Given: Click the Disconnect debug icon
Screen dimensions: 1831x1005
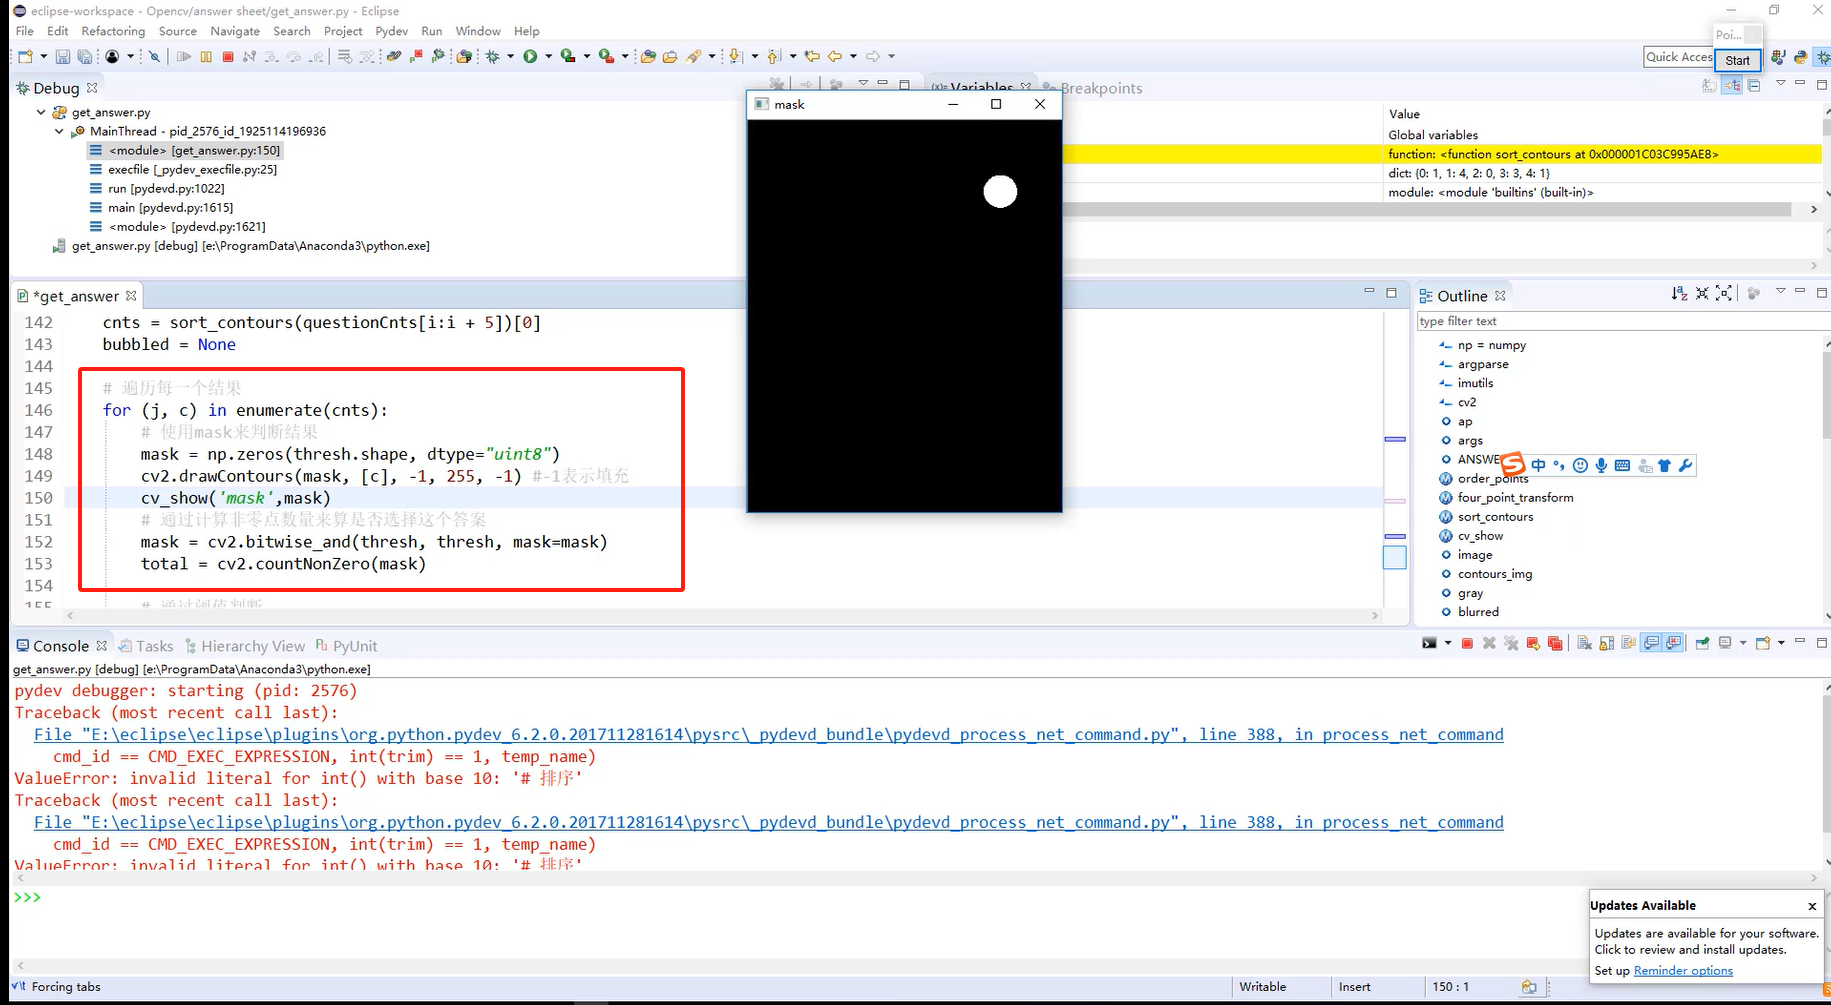Looking at the screenshot, I should coord(249,56).
